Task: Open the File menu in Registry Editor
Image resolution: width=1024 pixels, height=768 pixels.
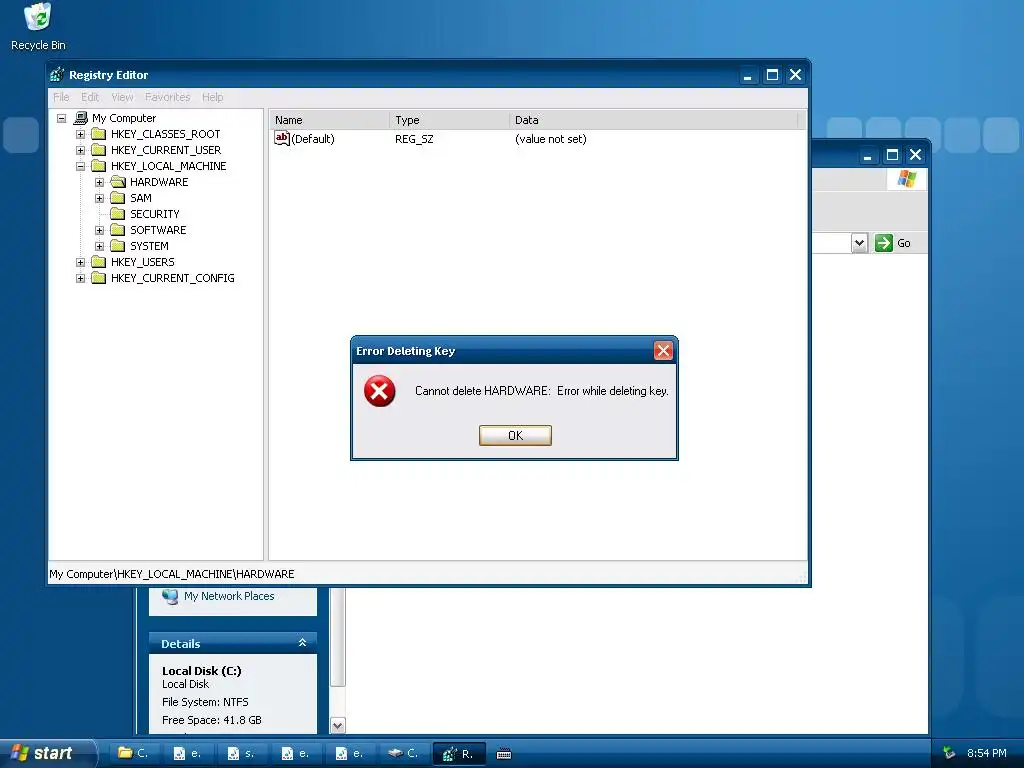Action: 61,97
